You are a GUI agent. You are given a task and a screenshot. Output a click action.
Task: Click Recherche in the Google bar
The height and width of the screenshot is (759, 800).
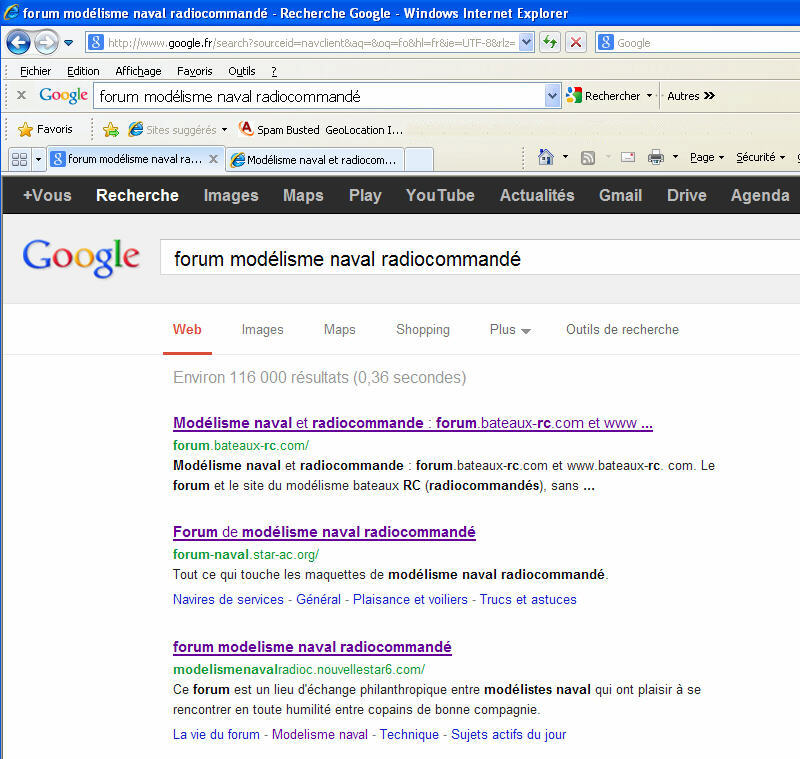(137, 195)
